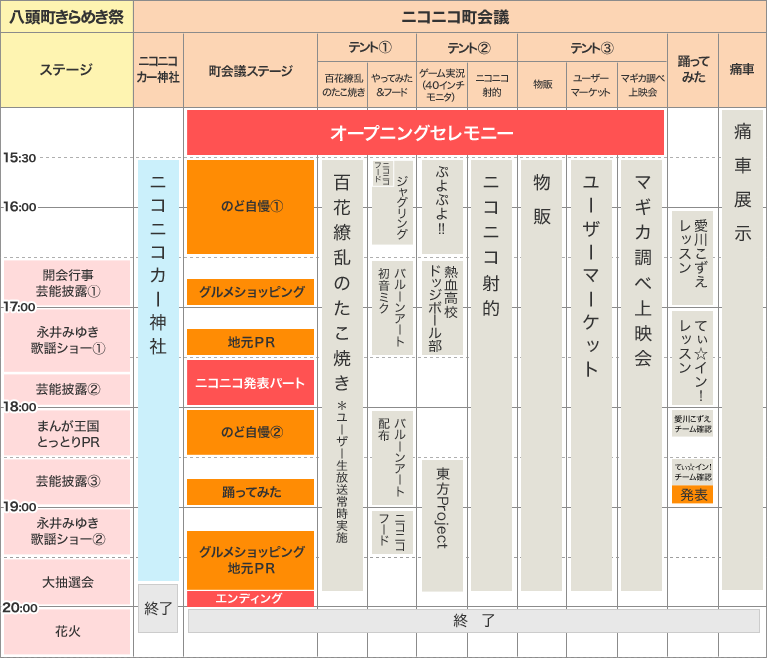Click the ゲーム実況(40インチモニタ) sub-header
Viewport: 767px width, 658px height.
click(x=442, y=85)
